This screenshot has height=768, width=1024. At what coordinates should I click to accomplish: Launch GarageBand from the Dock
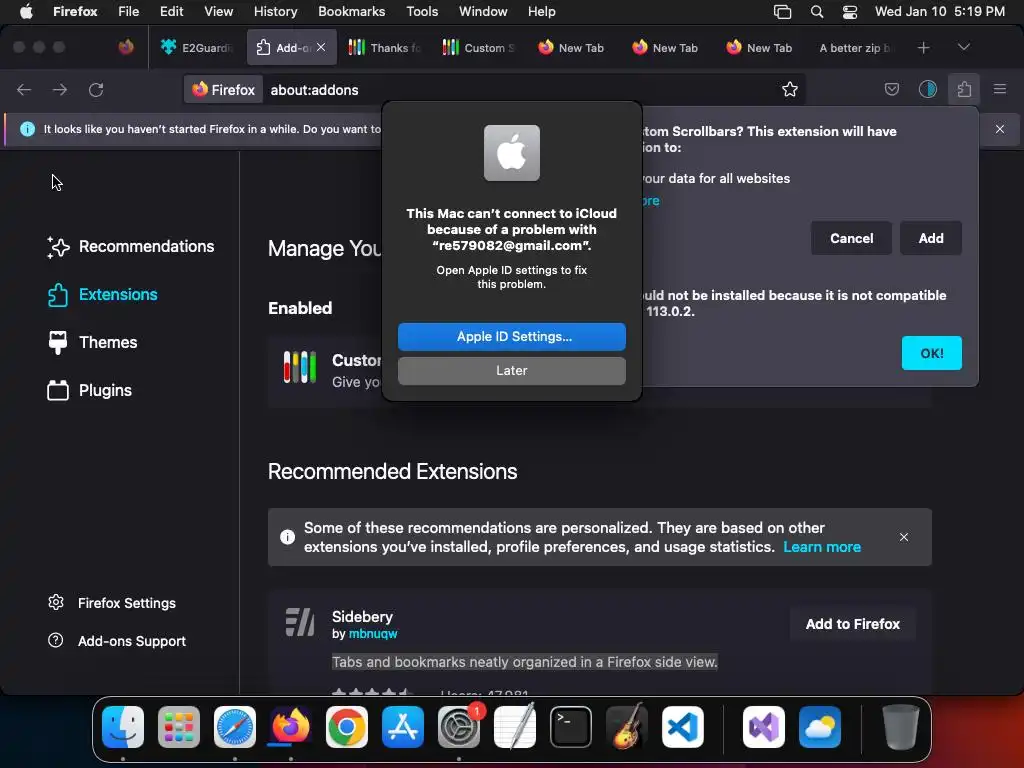(627, 727)
